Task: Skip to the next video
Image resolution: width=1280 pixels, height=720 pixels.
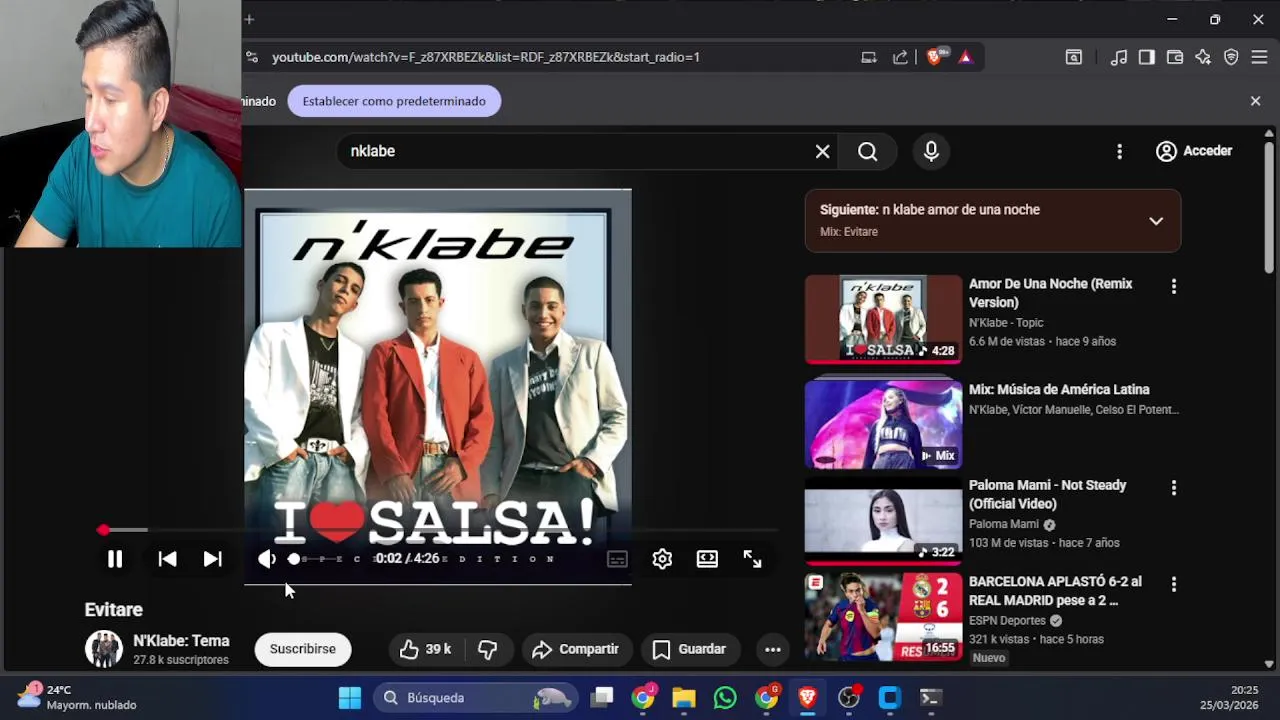Action: click(212, 559)
